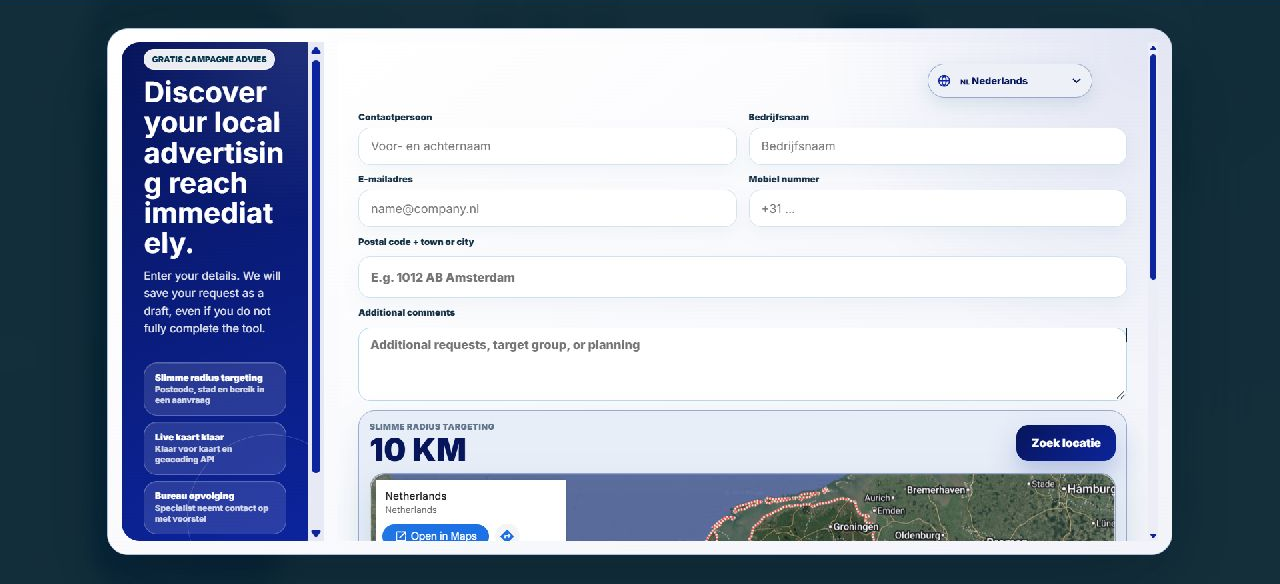Click the Zoek locatie button
The image size is (1280, 584).
tap(1066, 443)
